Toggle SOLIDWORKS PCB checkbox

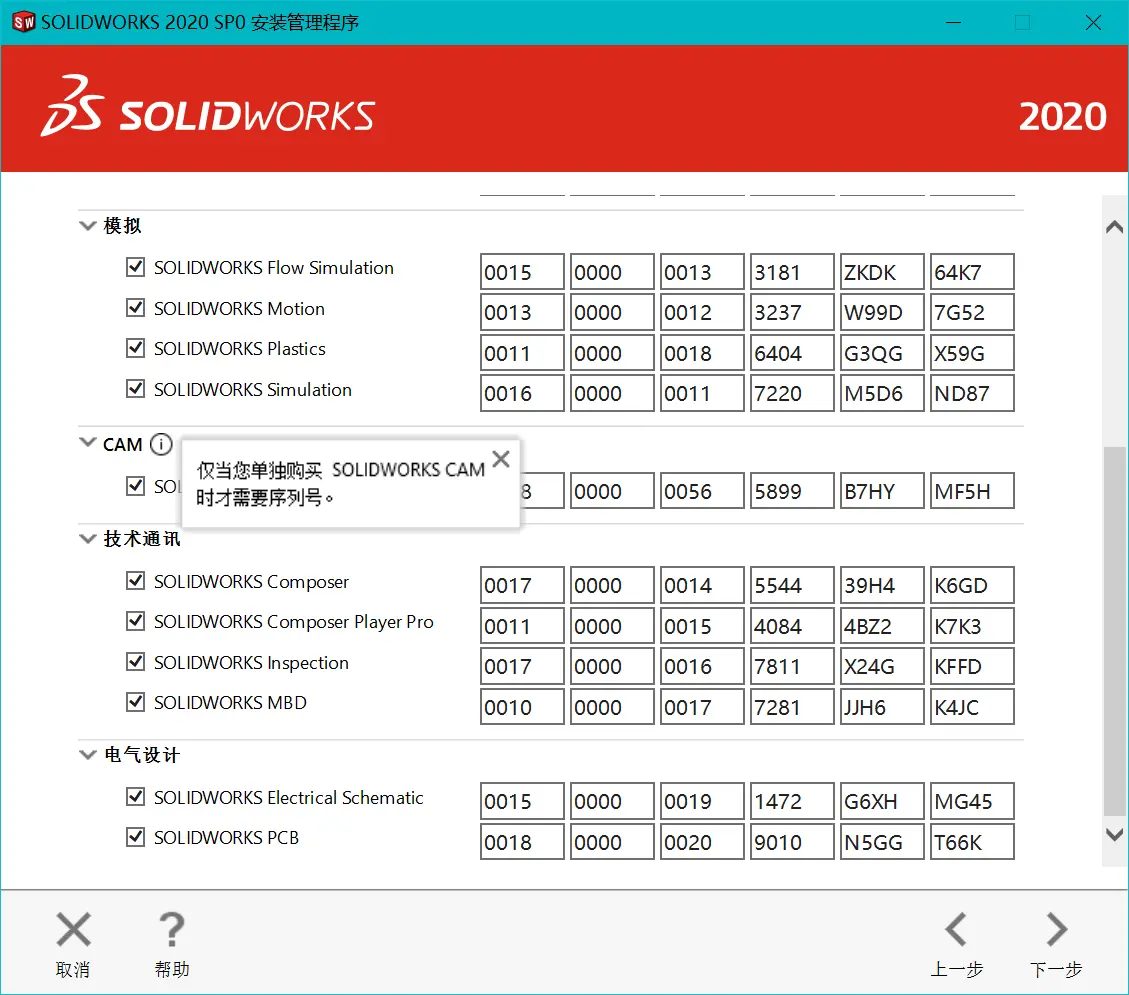click(x=135, y=837)
